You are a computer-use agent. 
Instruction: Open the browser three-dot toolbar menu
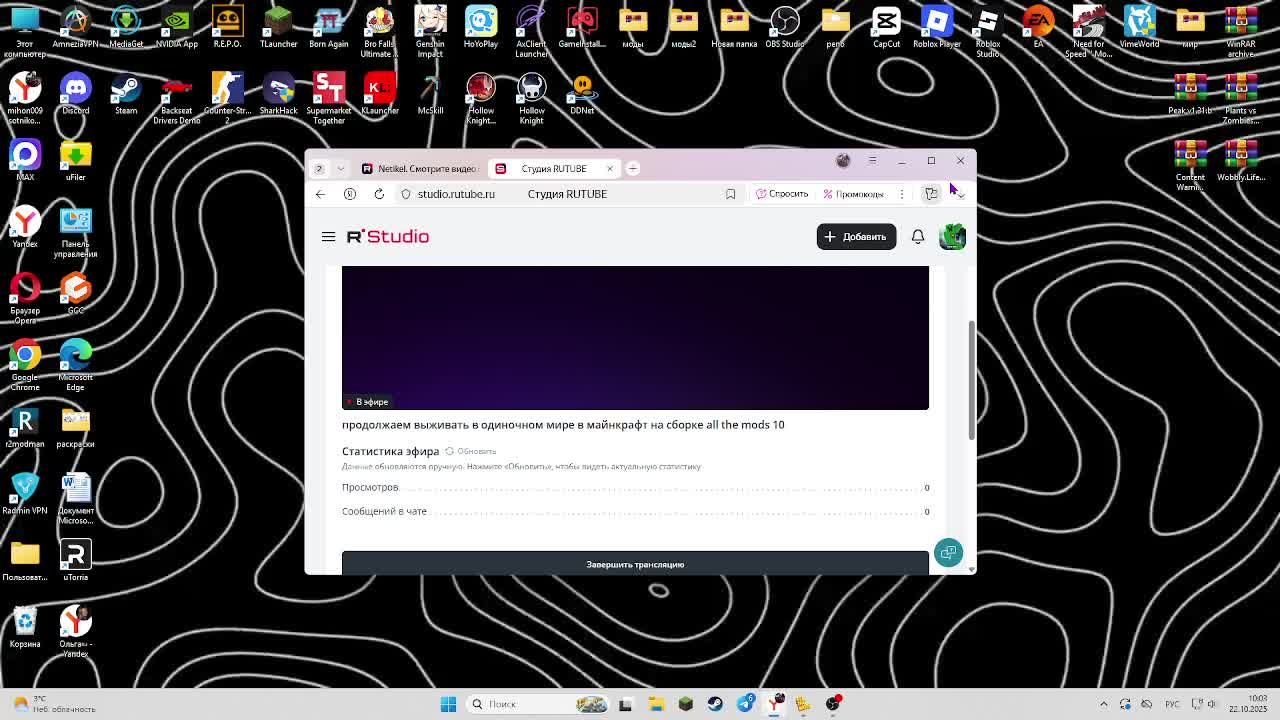point(901,194)
